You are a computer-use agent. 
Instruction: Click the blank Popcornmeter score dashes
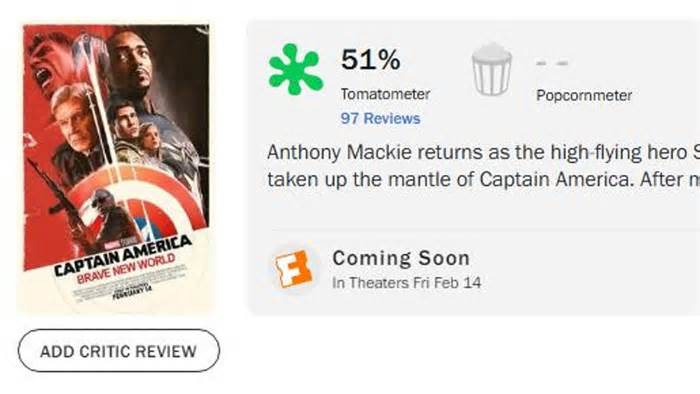coord(552,63)
